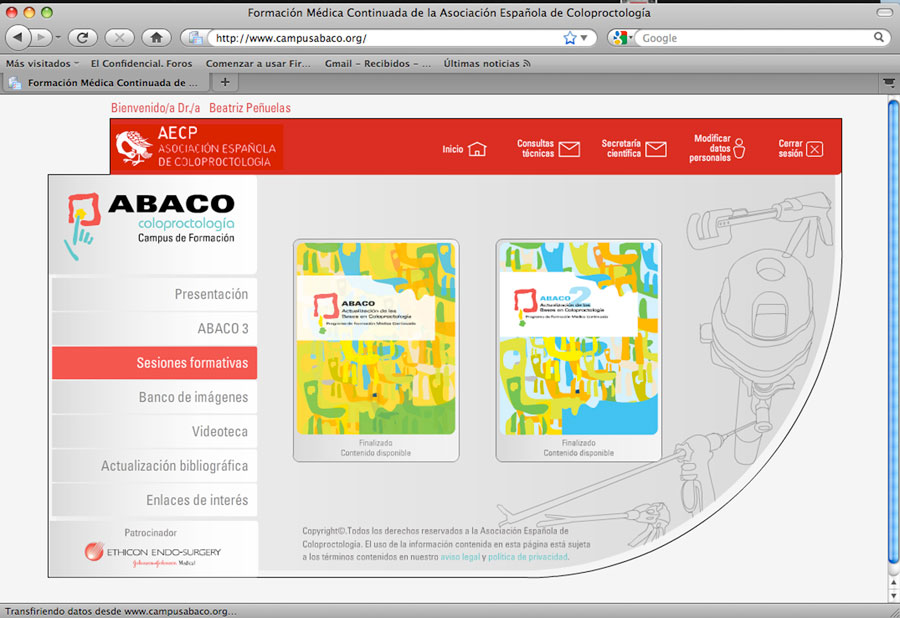Click the Cerrar sesión X icon

click(814, 149)
